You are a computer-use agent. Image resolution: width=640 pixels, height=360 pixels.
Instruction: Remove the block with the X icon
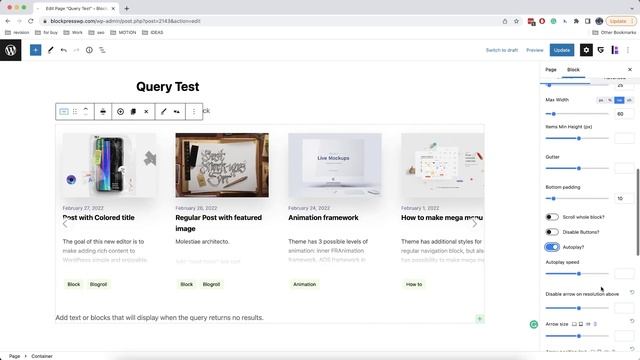pyautogui.click(x=146, y=111)
